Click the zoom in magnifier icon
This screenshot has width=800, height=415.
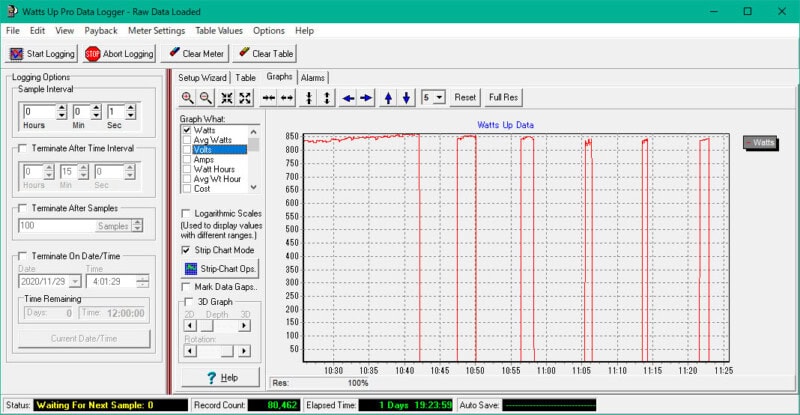[187, 98]
